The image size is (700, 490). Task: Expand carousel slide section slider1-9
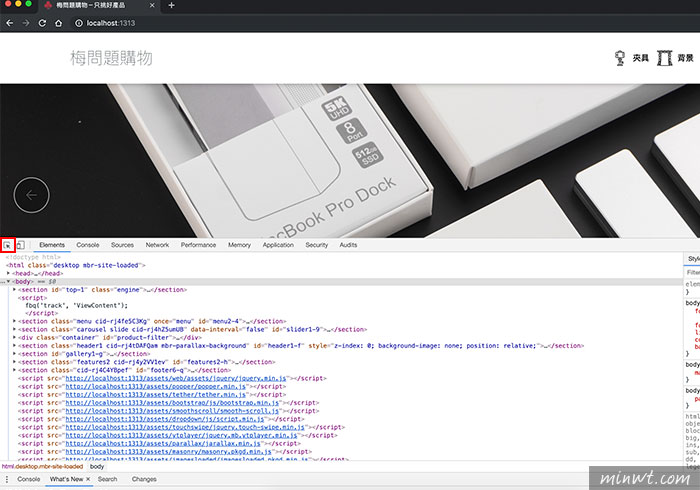[15, 329]
